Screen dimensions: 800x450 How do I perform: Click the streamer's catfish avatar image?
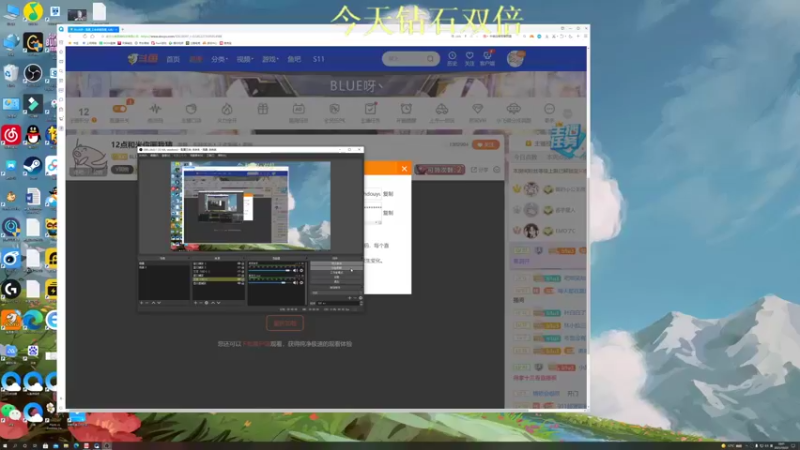coord(88,157)
